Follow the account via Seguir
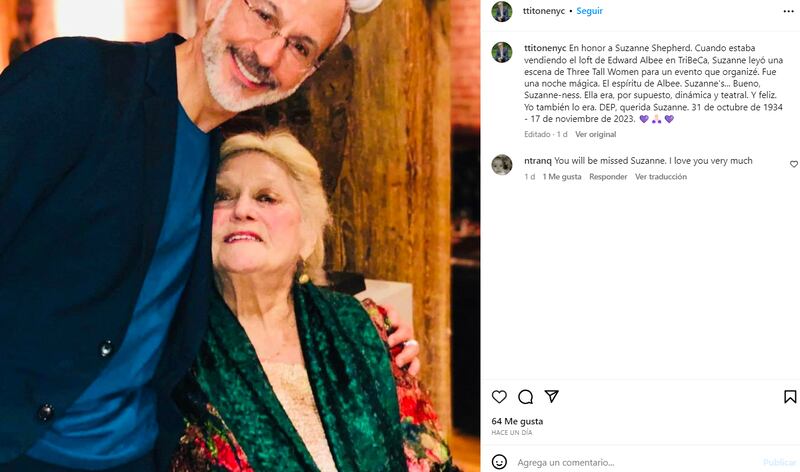The width and height of the screenshot is (800, 472). [x=589, y=12]
